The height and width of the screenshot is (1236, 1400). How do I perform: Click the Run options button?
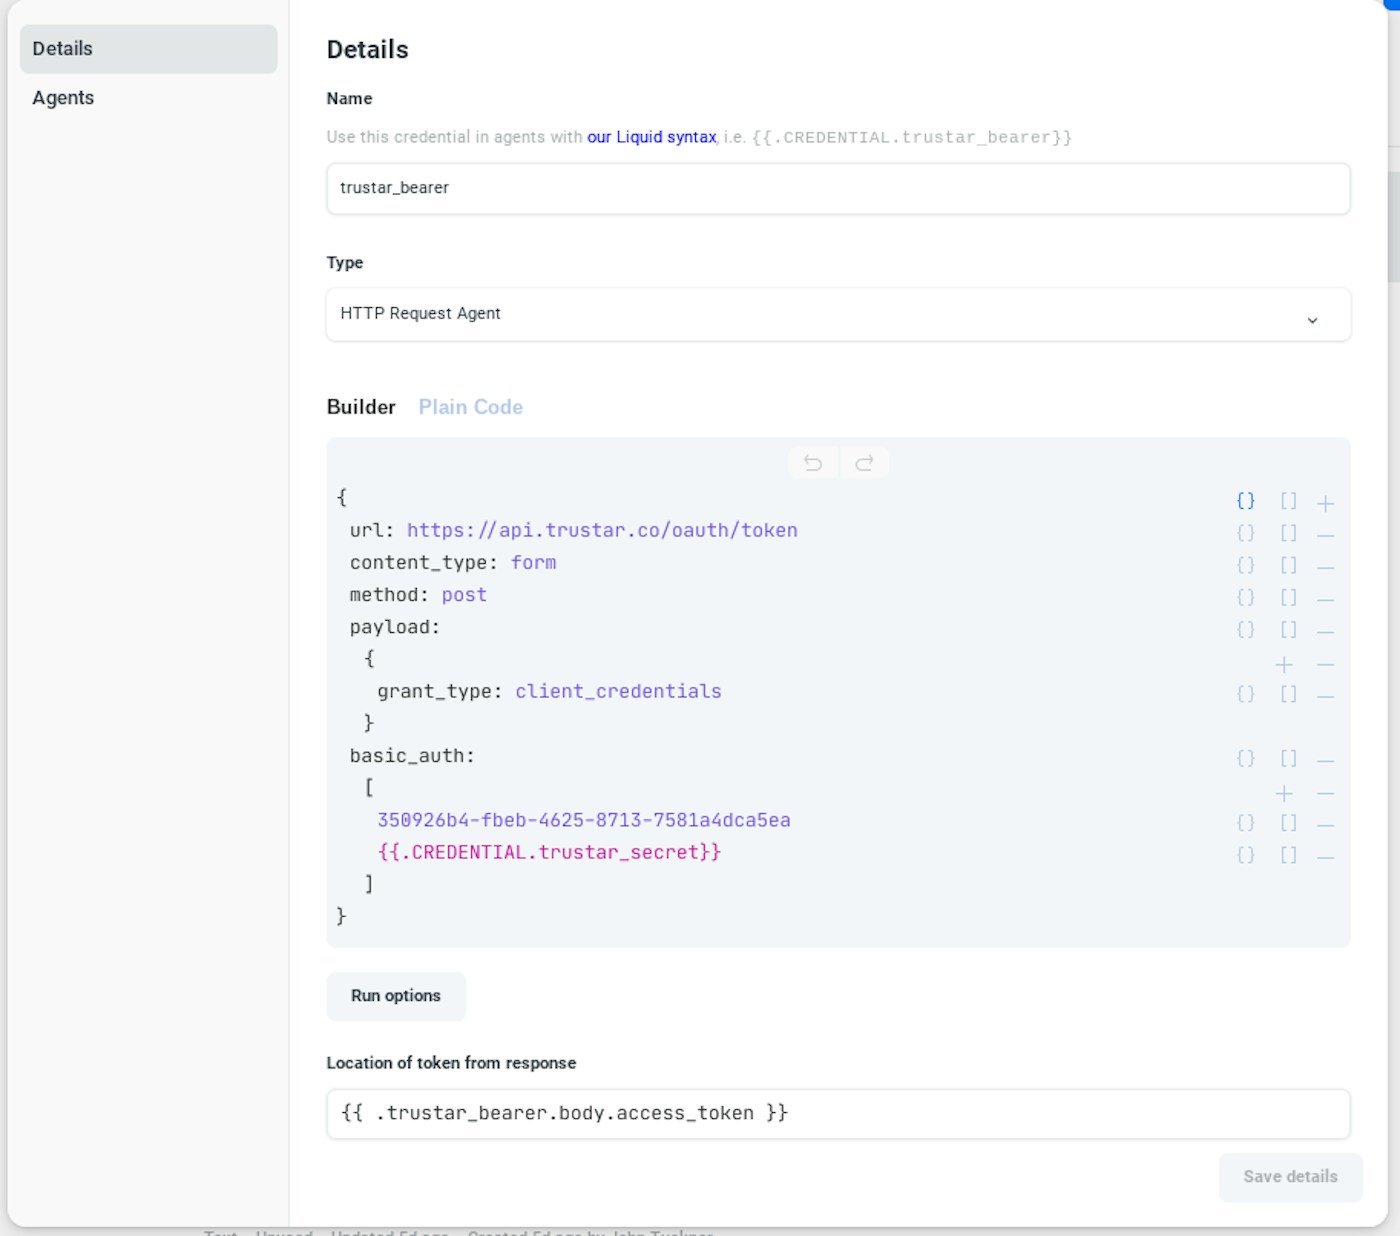(x=396, y=996)
